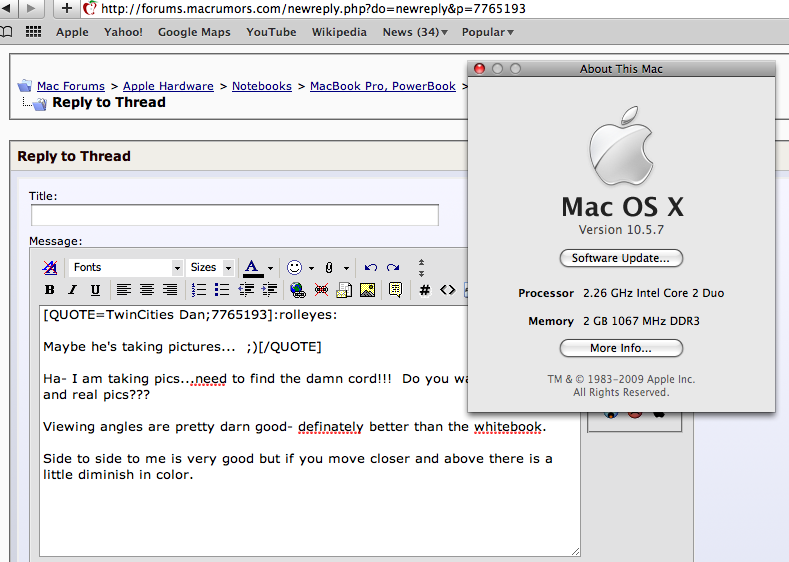Click the Add Bookmark plus button
Screen dimensions: 789x562
(66, 8)
